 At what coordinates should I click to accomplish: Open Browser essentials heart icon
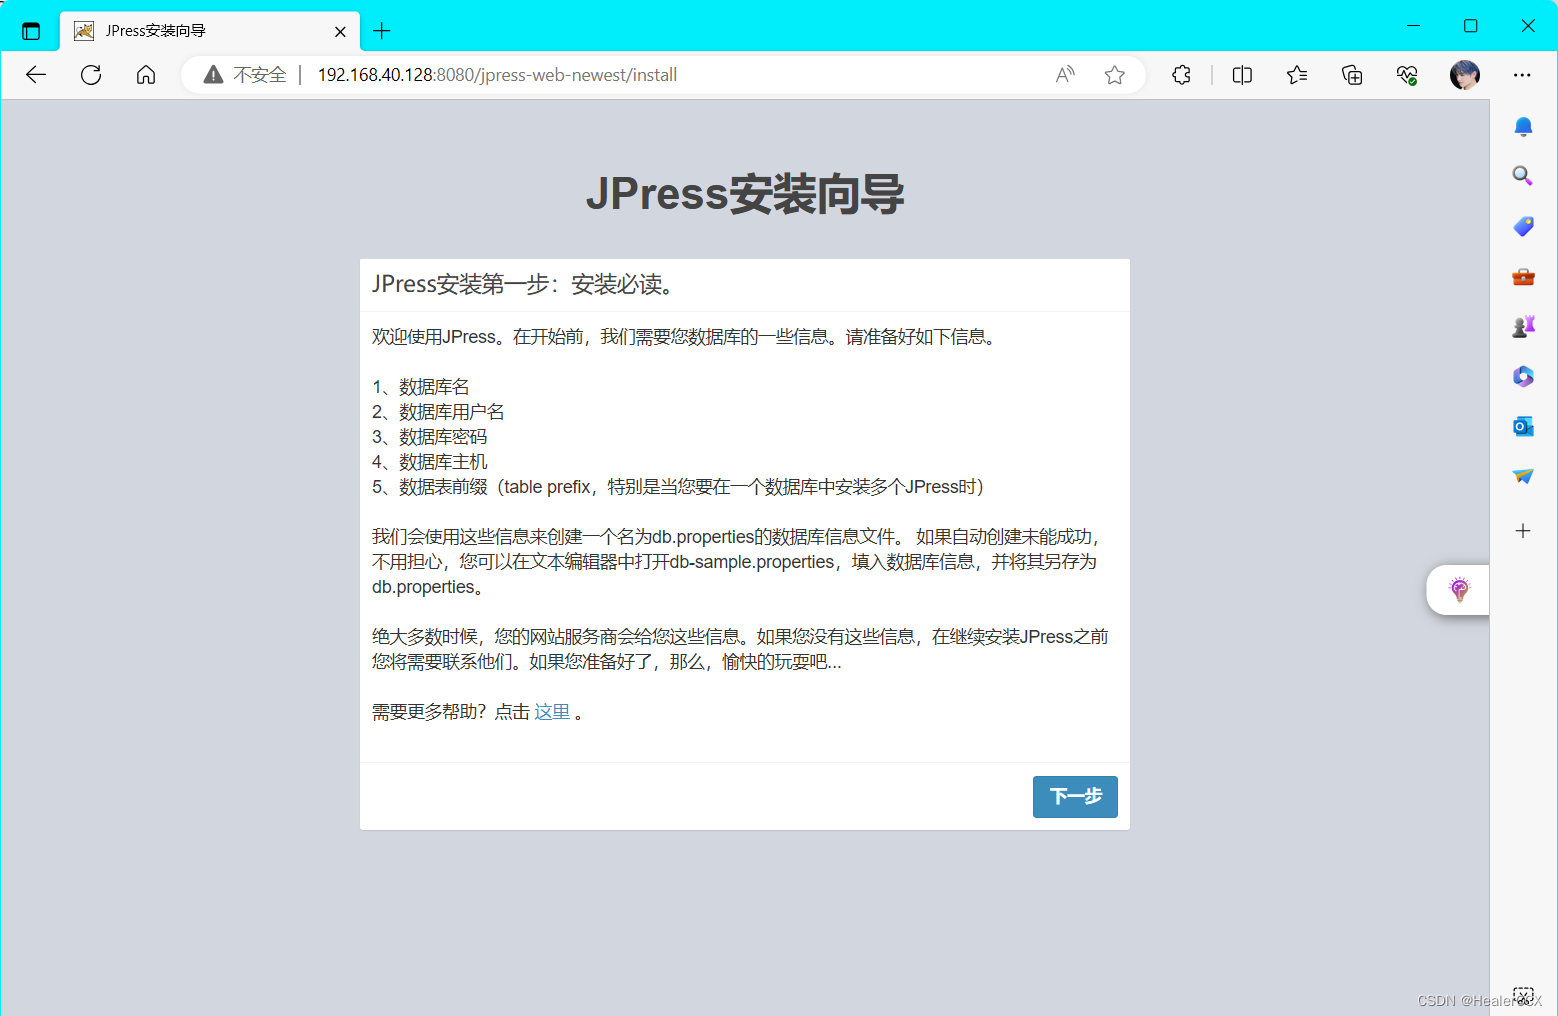[1407, 75]
